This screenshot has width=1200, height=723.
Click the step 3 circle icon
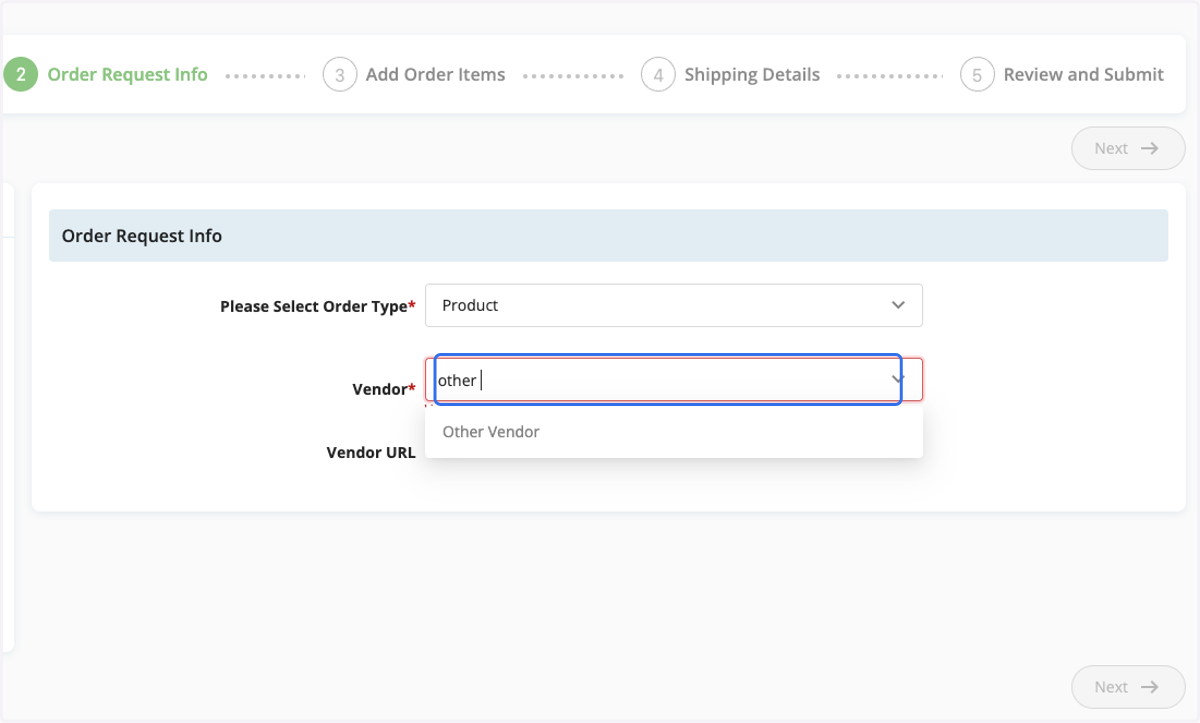340,75
